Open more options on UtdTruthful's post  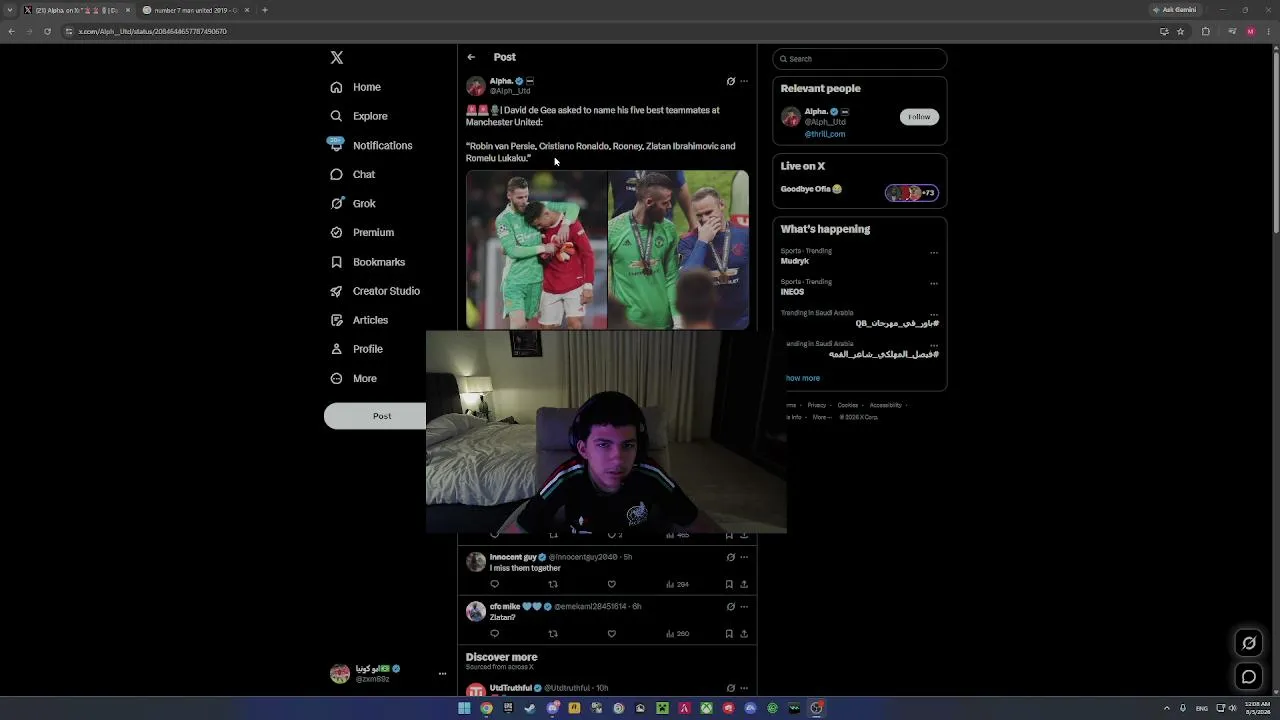point(744,688)
